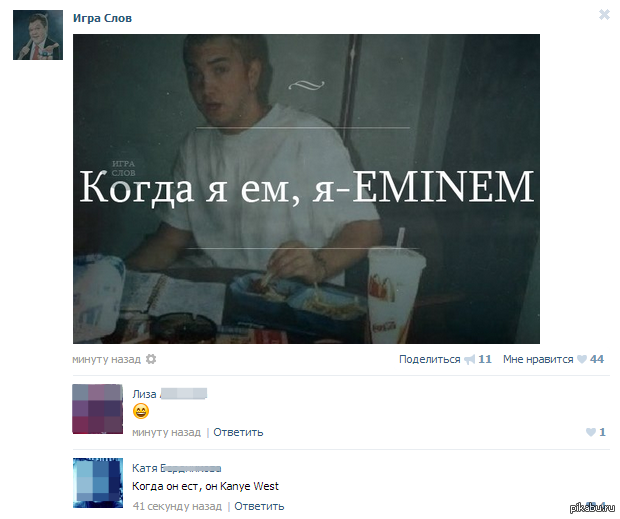Like Лиза's comment with the heart icon

click(x=591, y=432)
